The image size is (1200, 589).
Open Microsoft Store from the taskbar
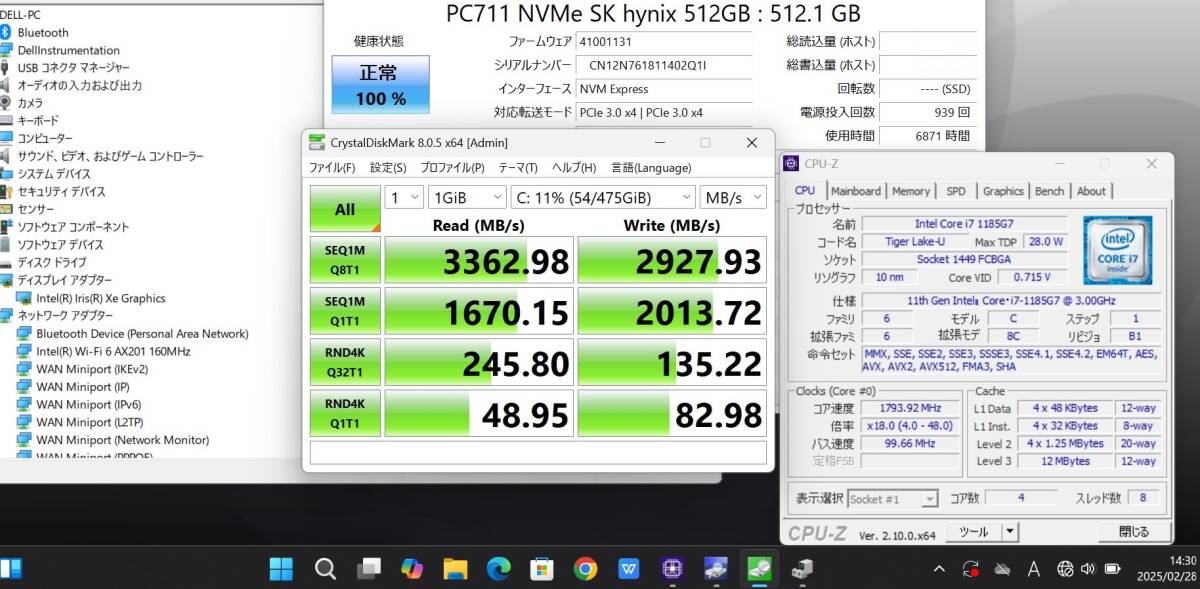click(x=542, y=569)
